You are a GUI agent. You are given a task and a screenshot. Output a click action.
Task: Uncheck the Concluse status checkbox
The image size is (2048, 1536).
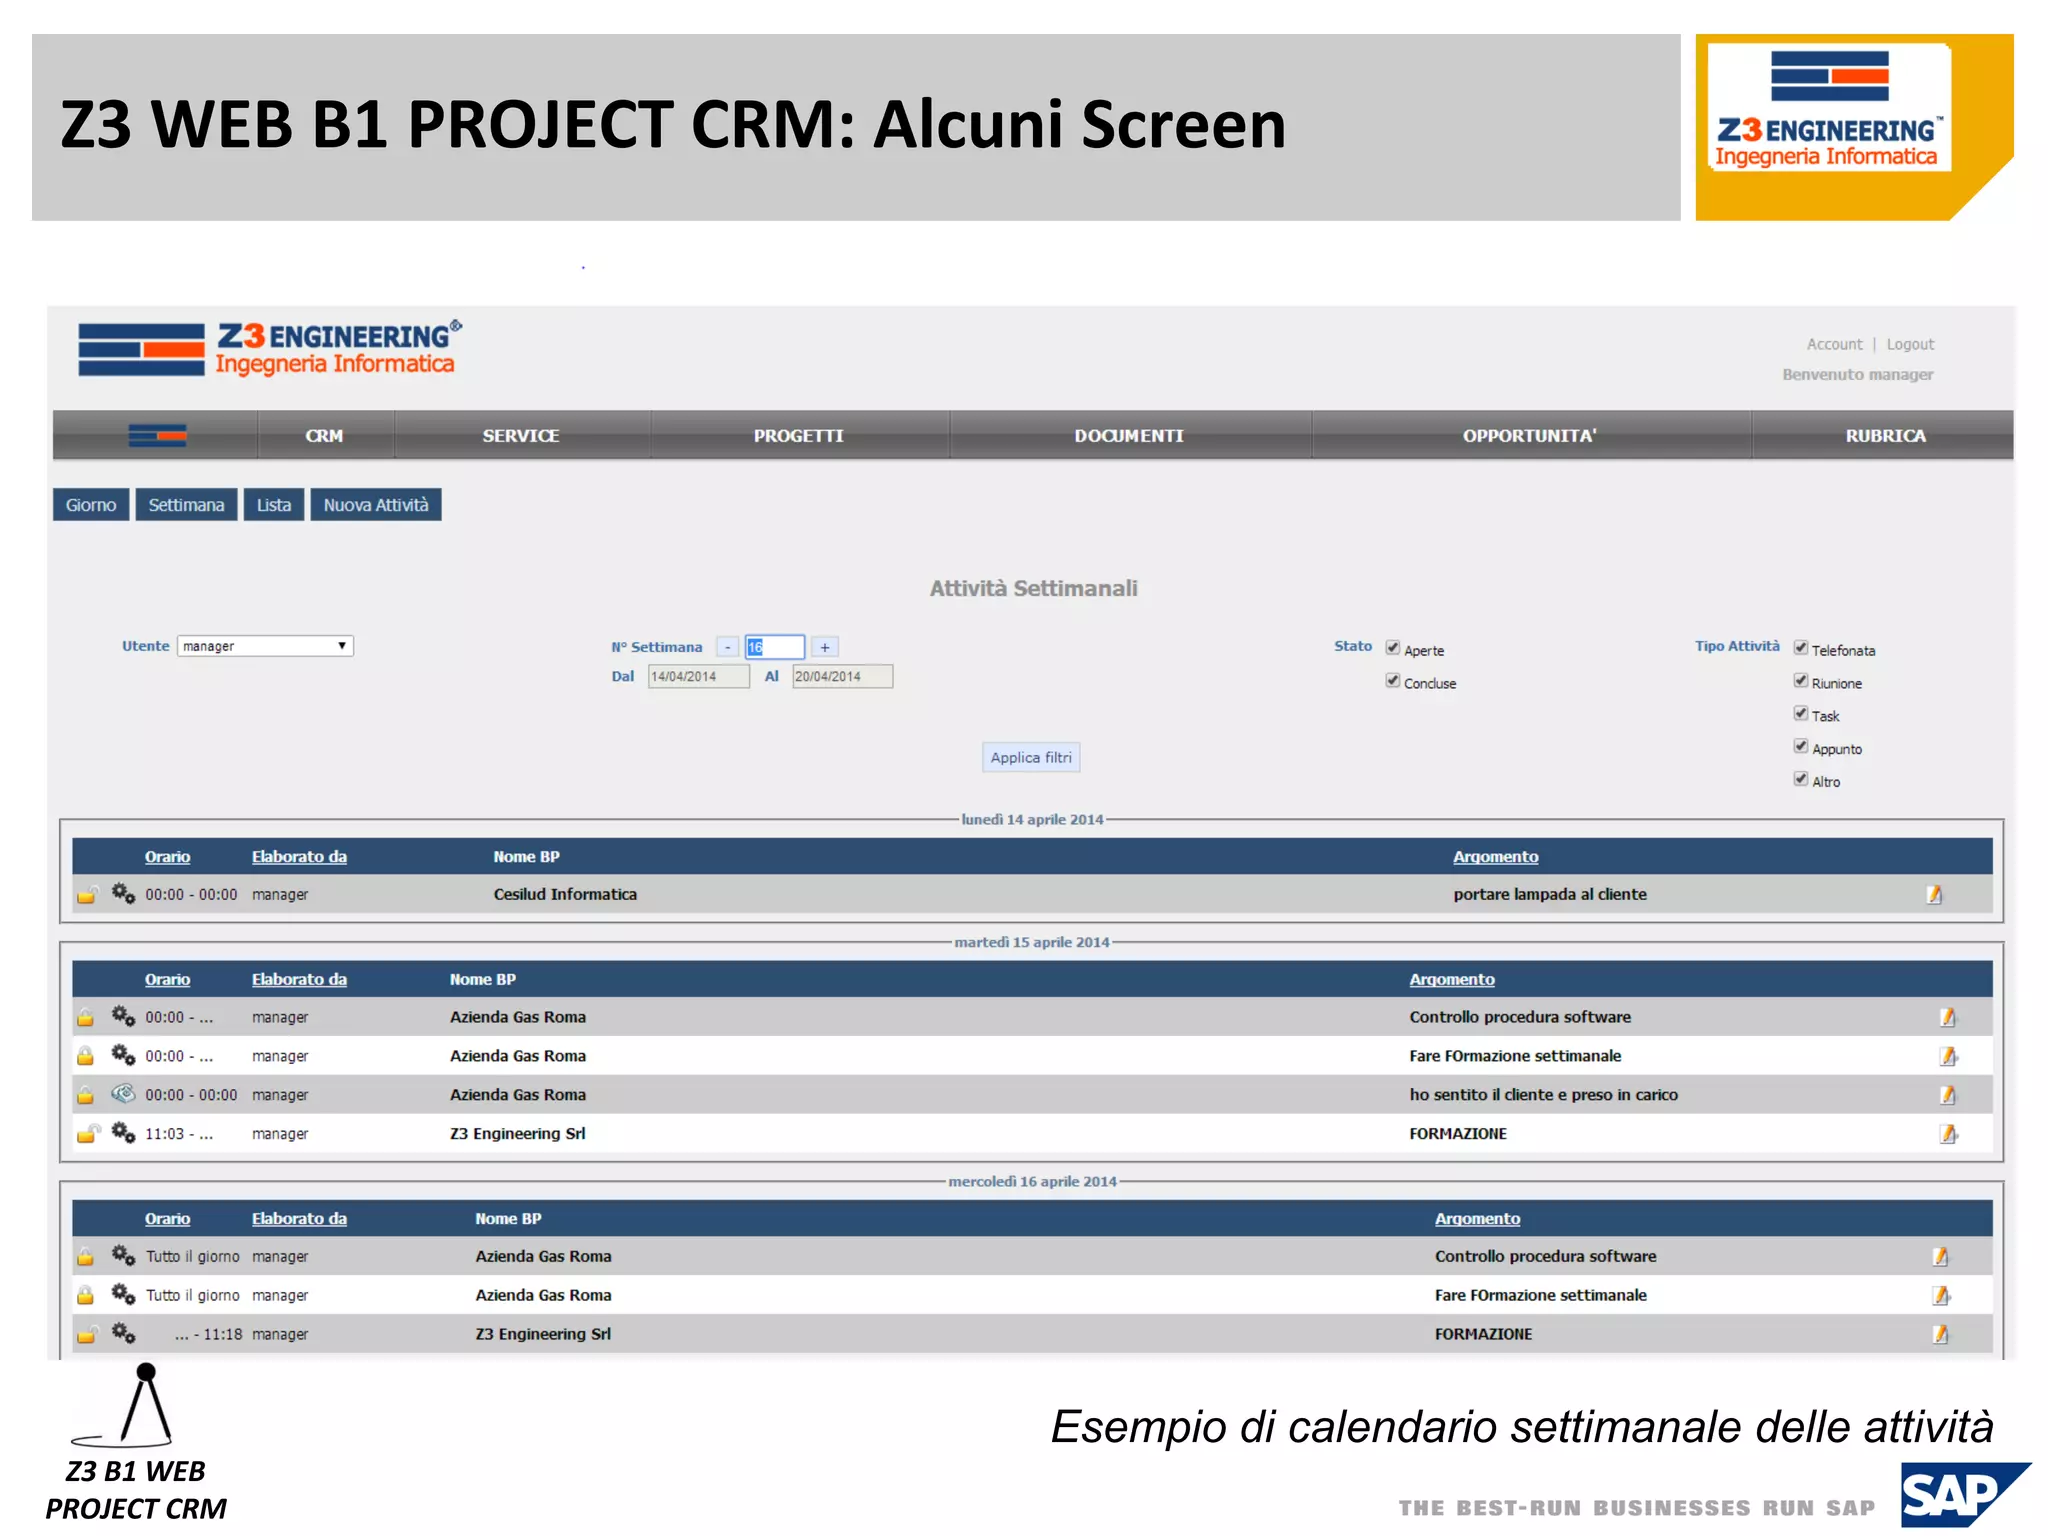(1392, 681)
